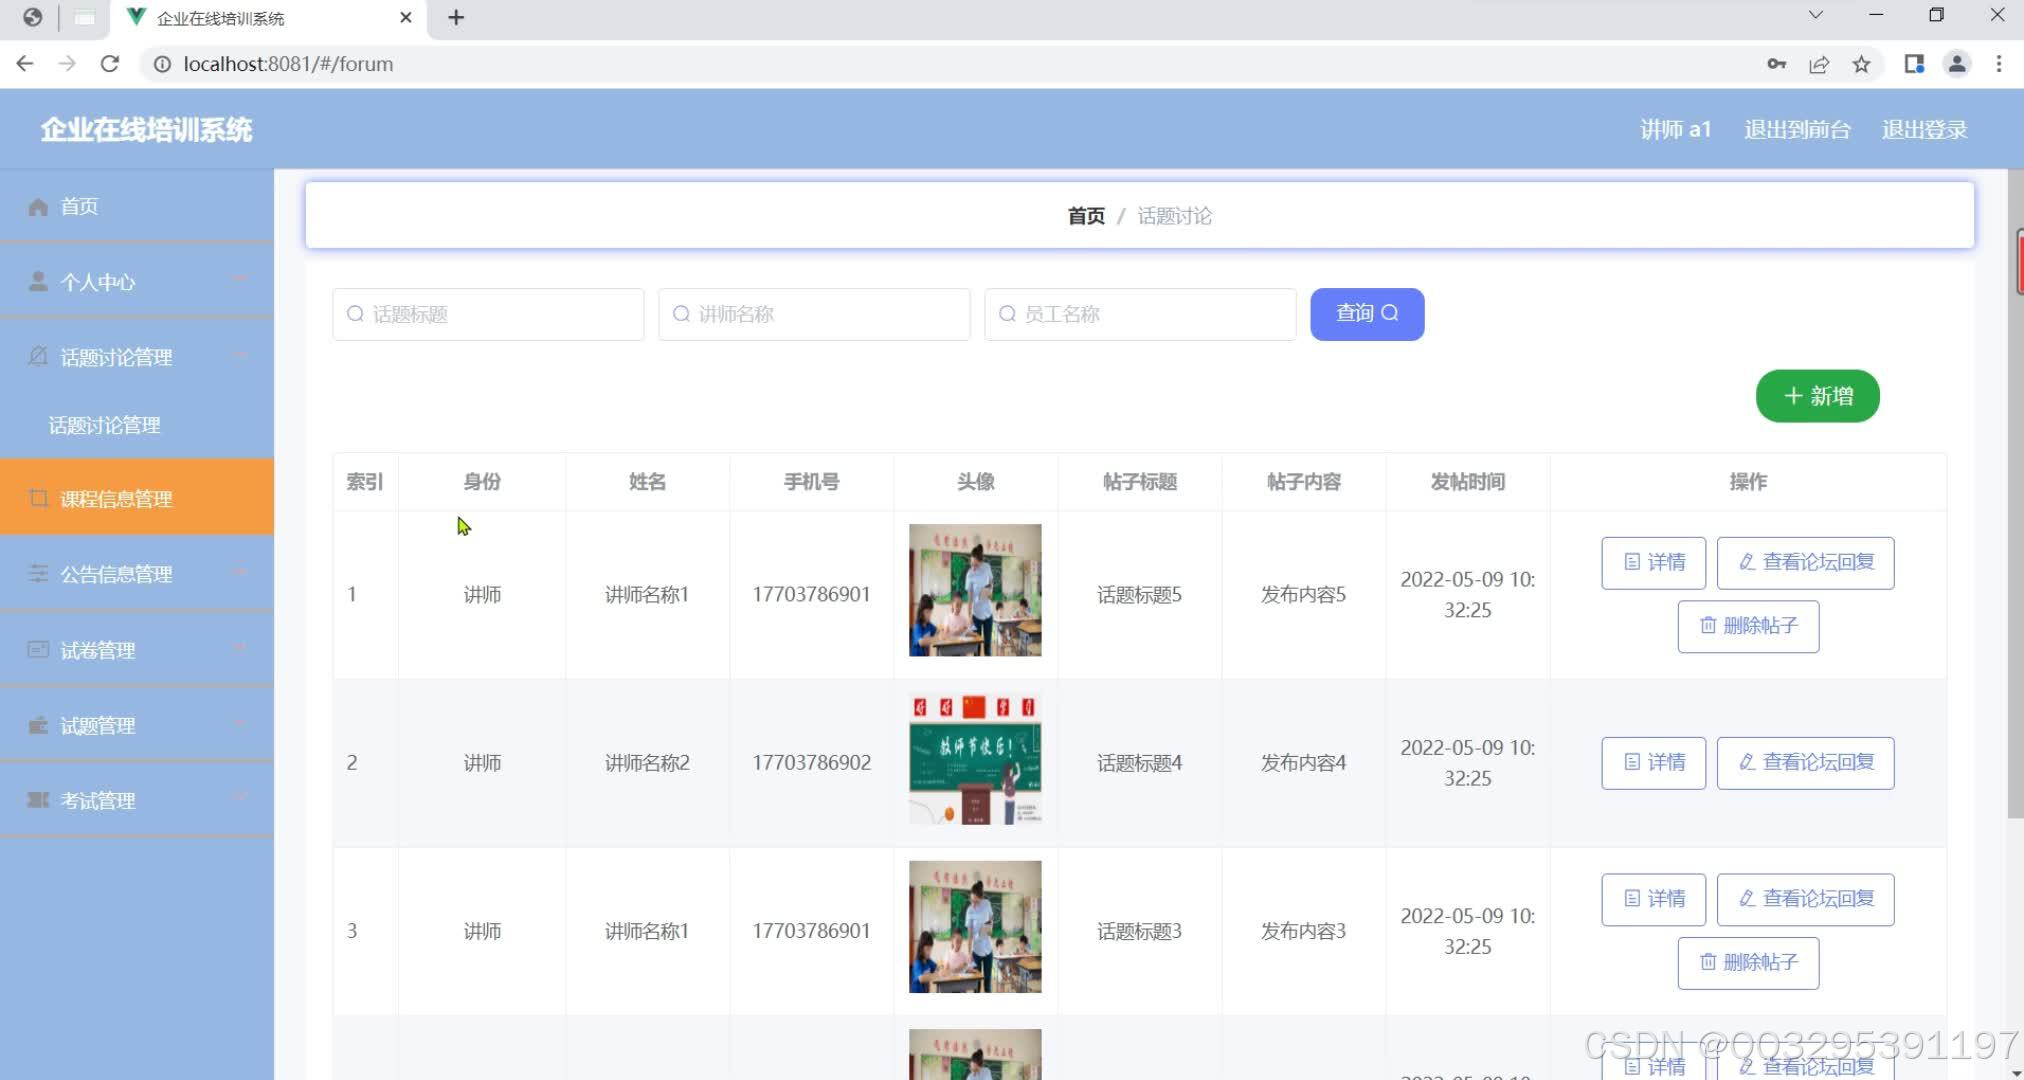
Task: Click the 查询 search button
Action: coord(1367,314)
